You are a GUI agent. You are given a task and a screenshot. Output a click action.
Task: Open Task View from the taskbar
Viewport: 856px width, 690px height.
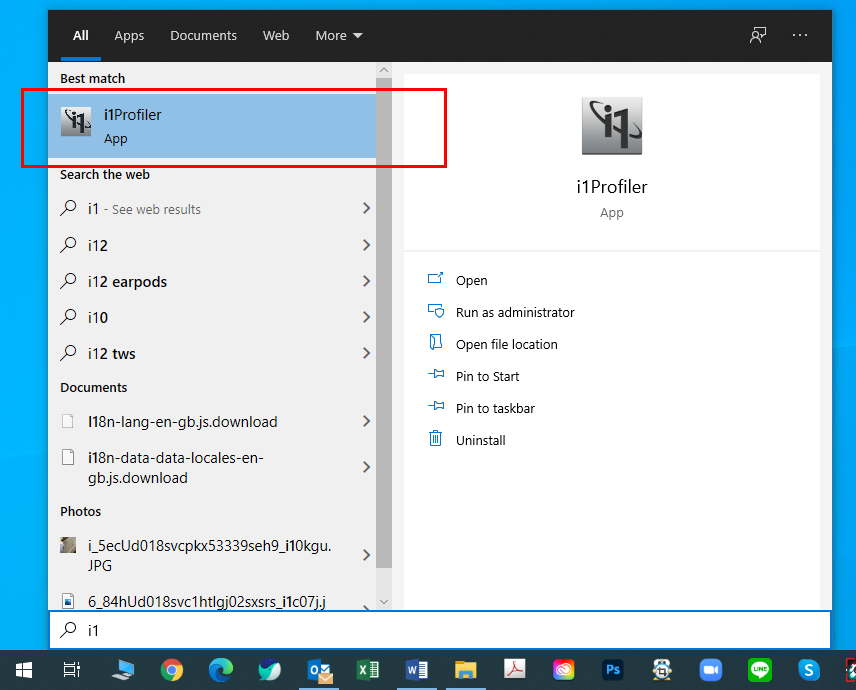coord(72,670)
